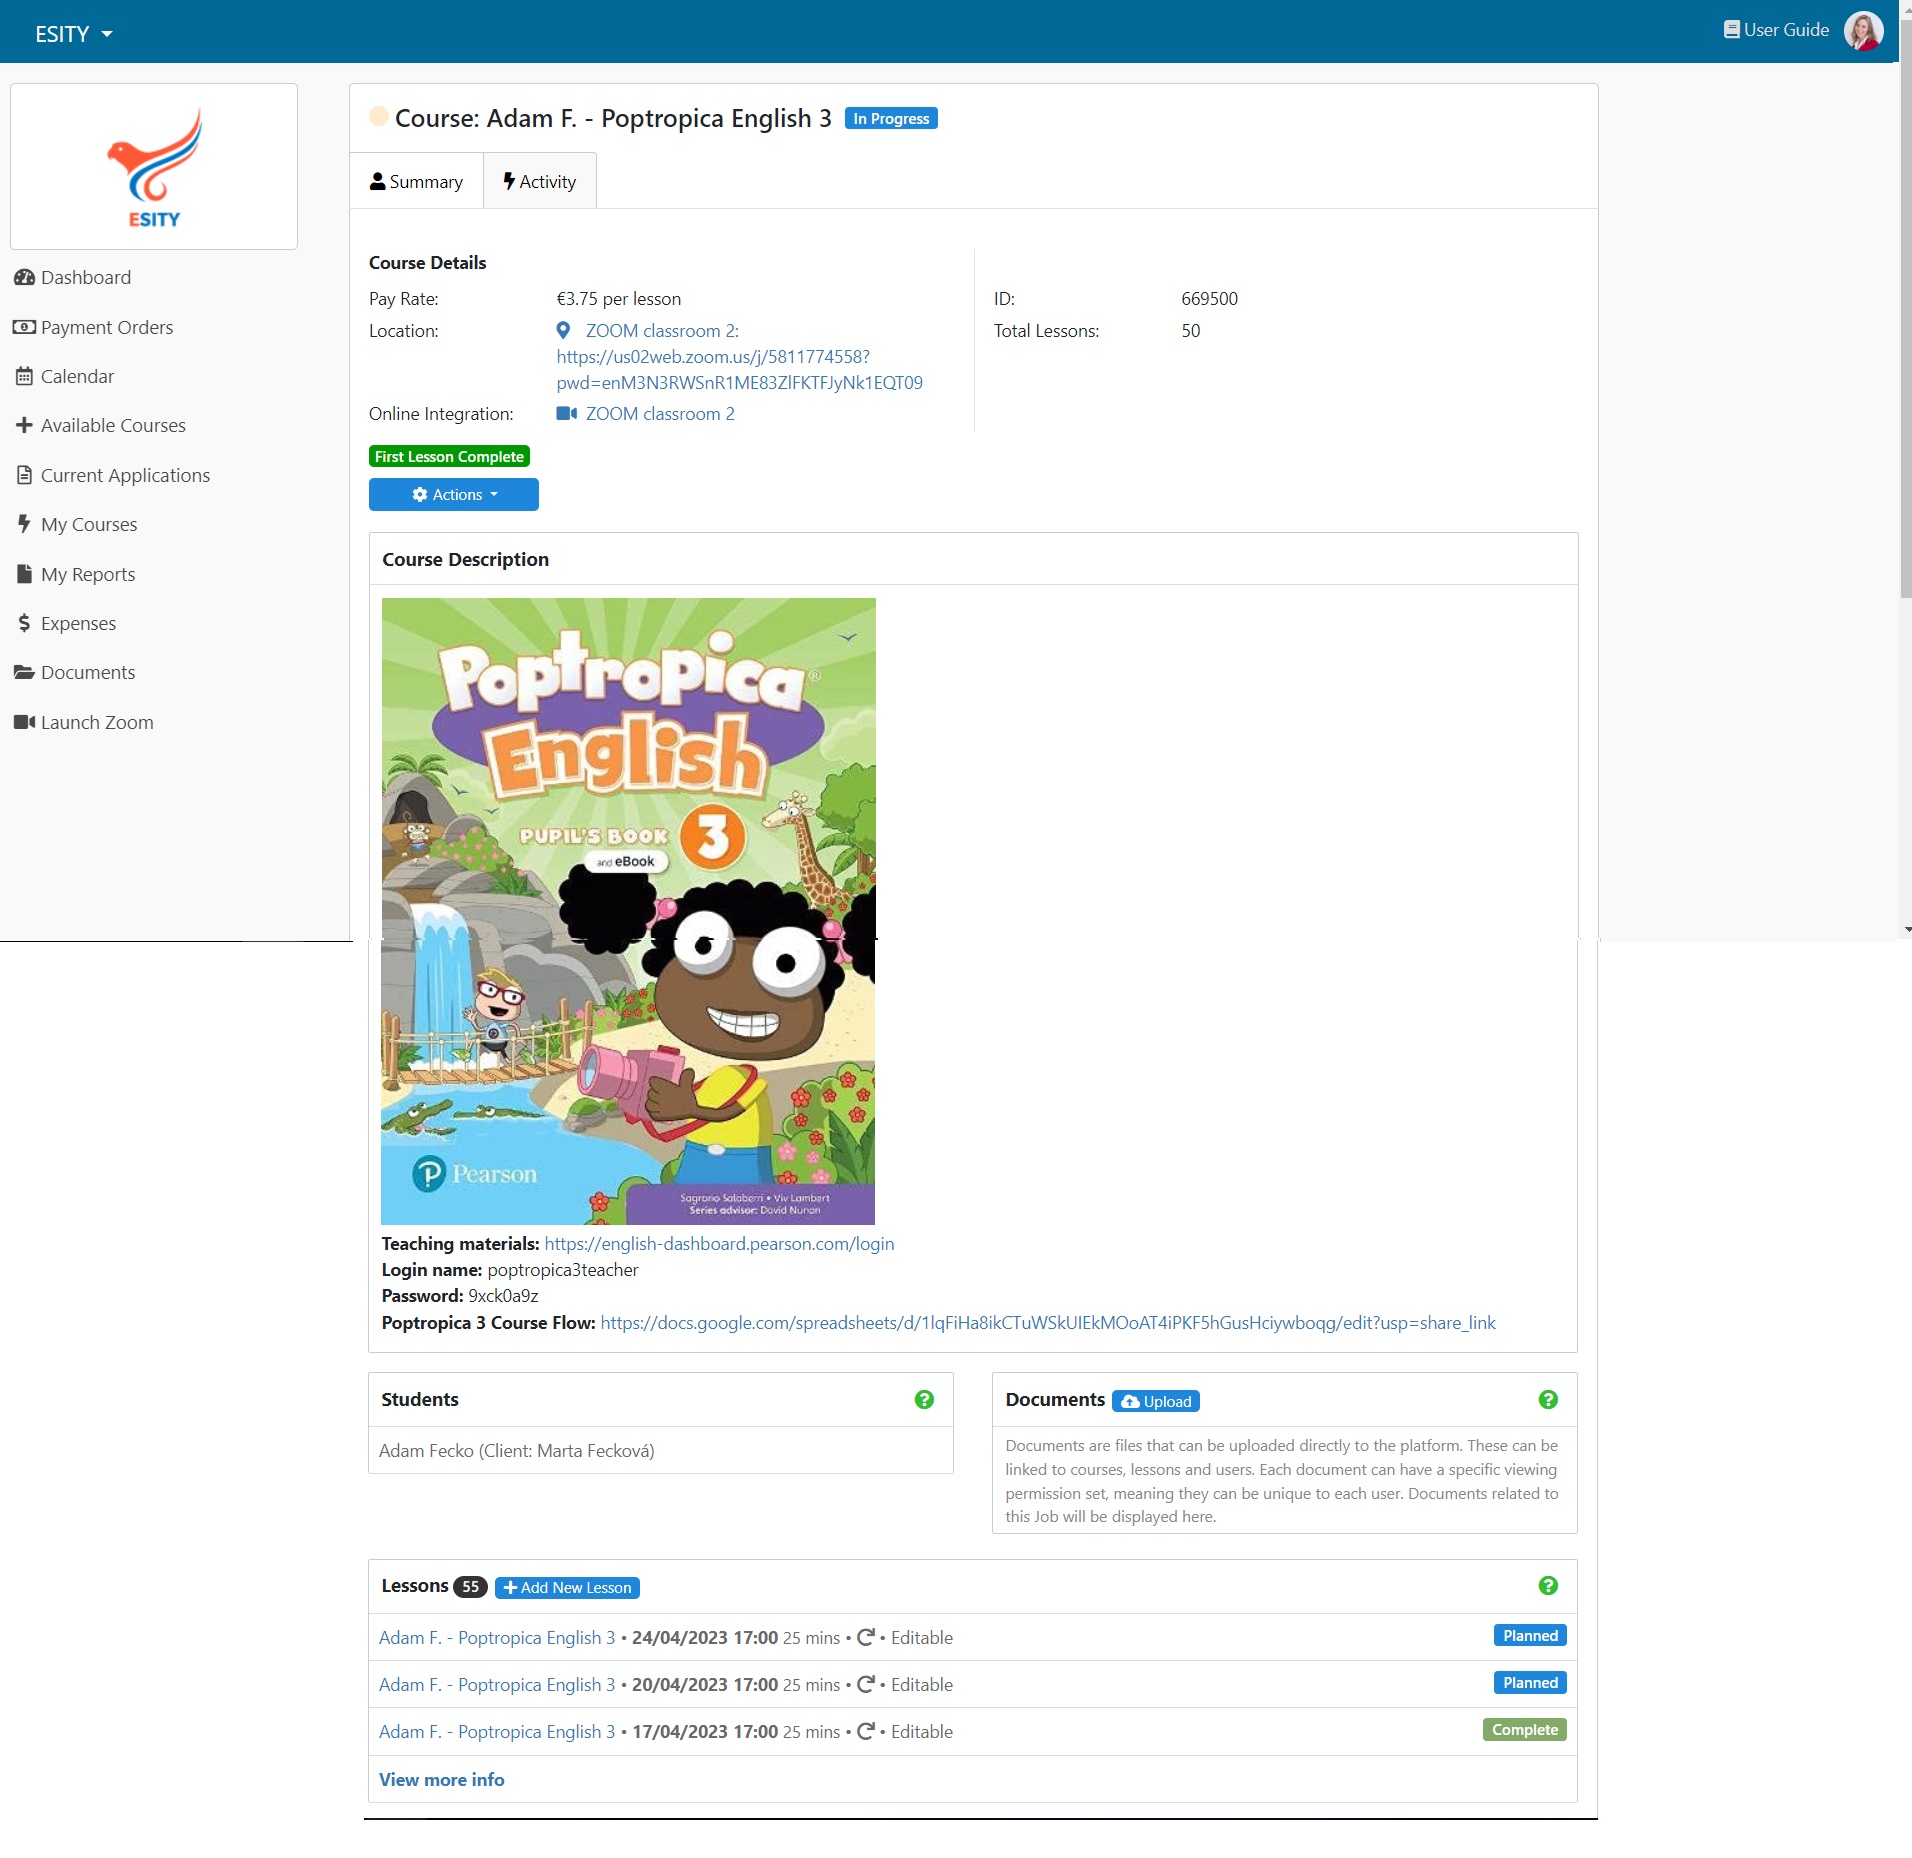
Task: Click the My Reports file icon
Action: [x=24, y=574]
